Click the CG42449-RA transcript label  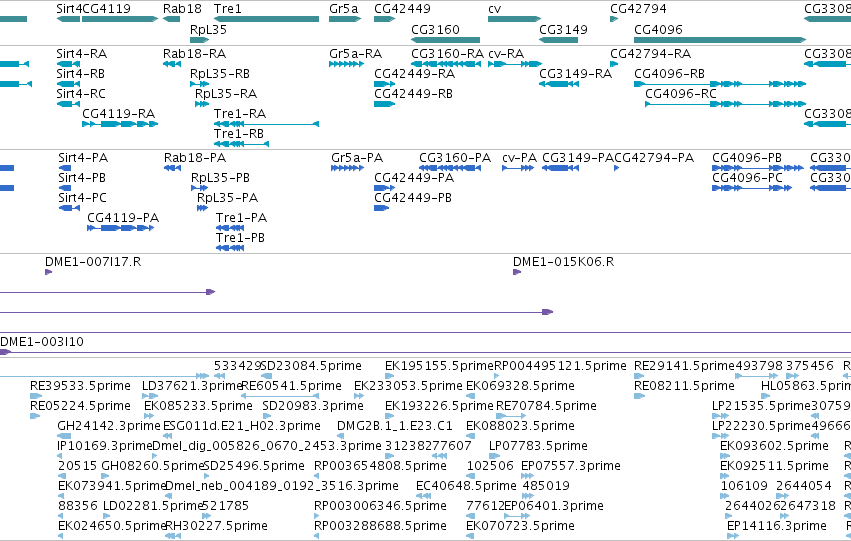415,74
